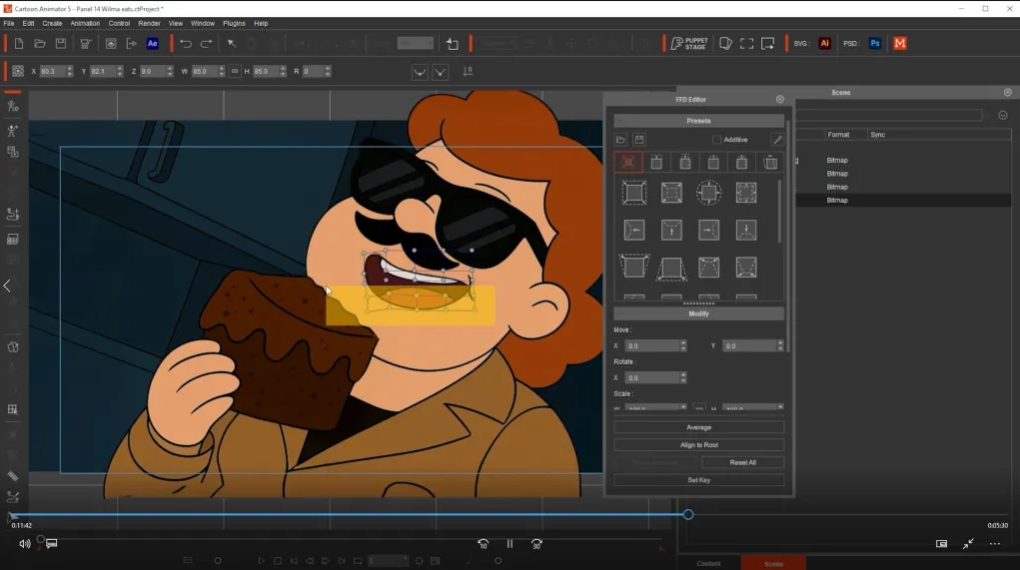Open the Plugins menu

pos(234,23)
